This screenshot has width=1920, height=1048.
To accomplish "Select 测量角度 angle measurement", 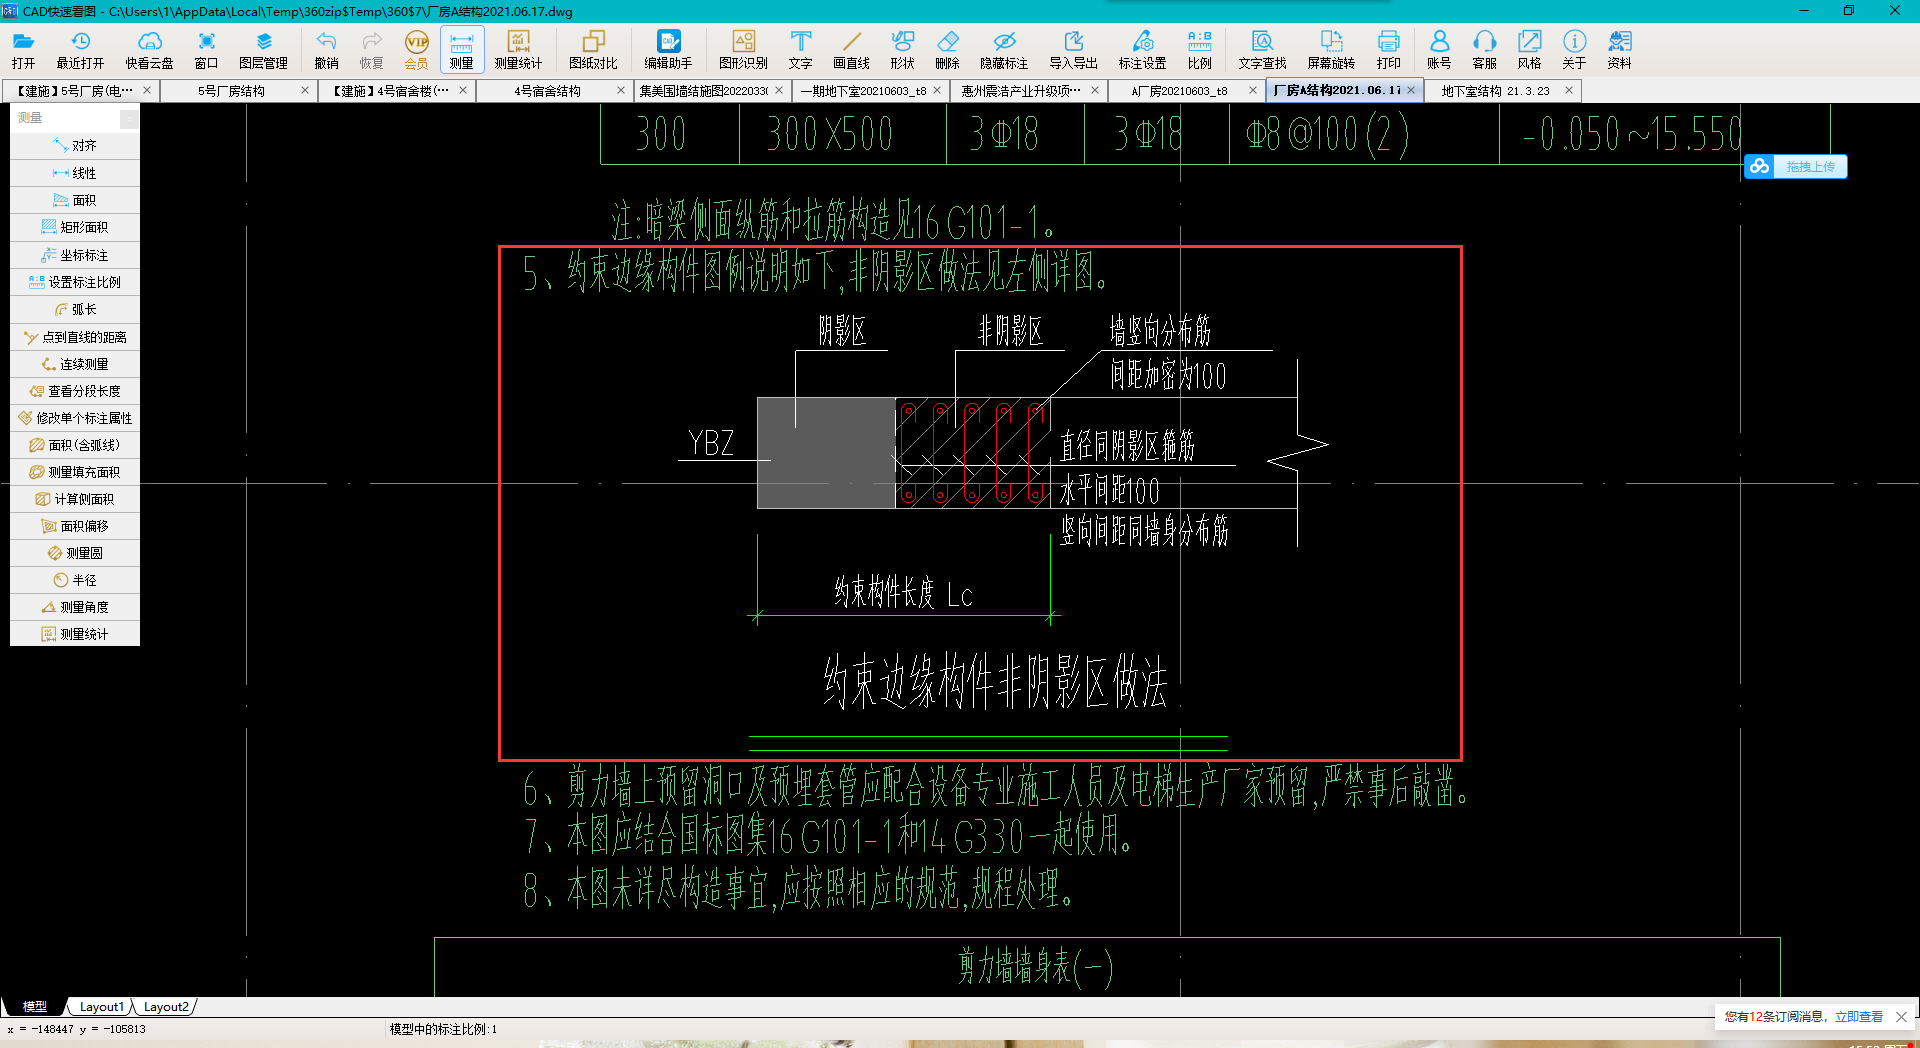I will [x=75, y=607].
